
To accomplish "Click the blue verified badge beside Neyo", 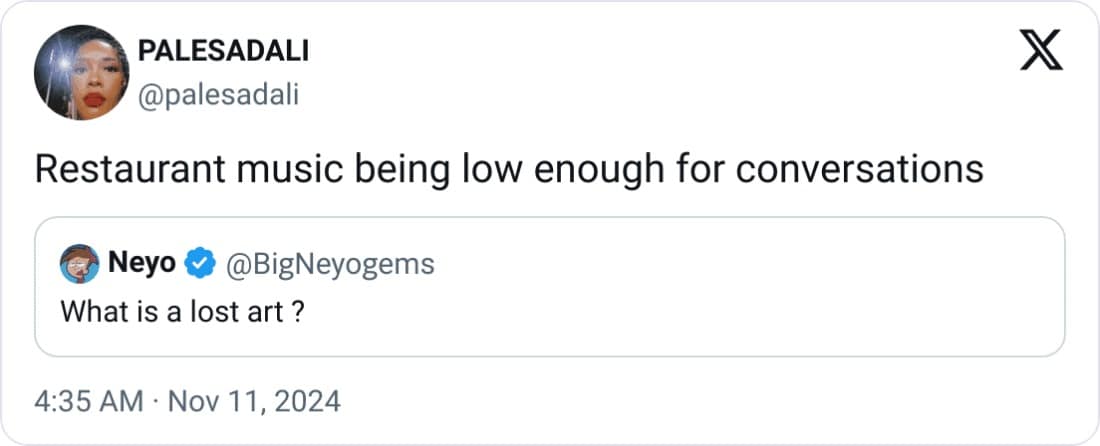I will point(200,264).
